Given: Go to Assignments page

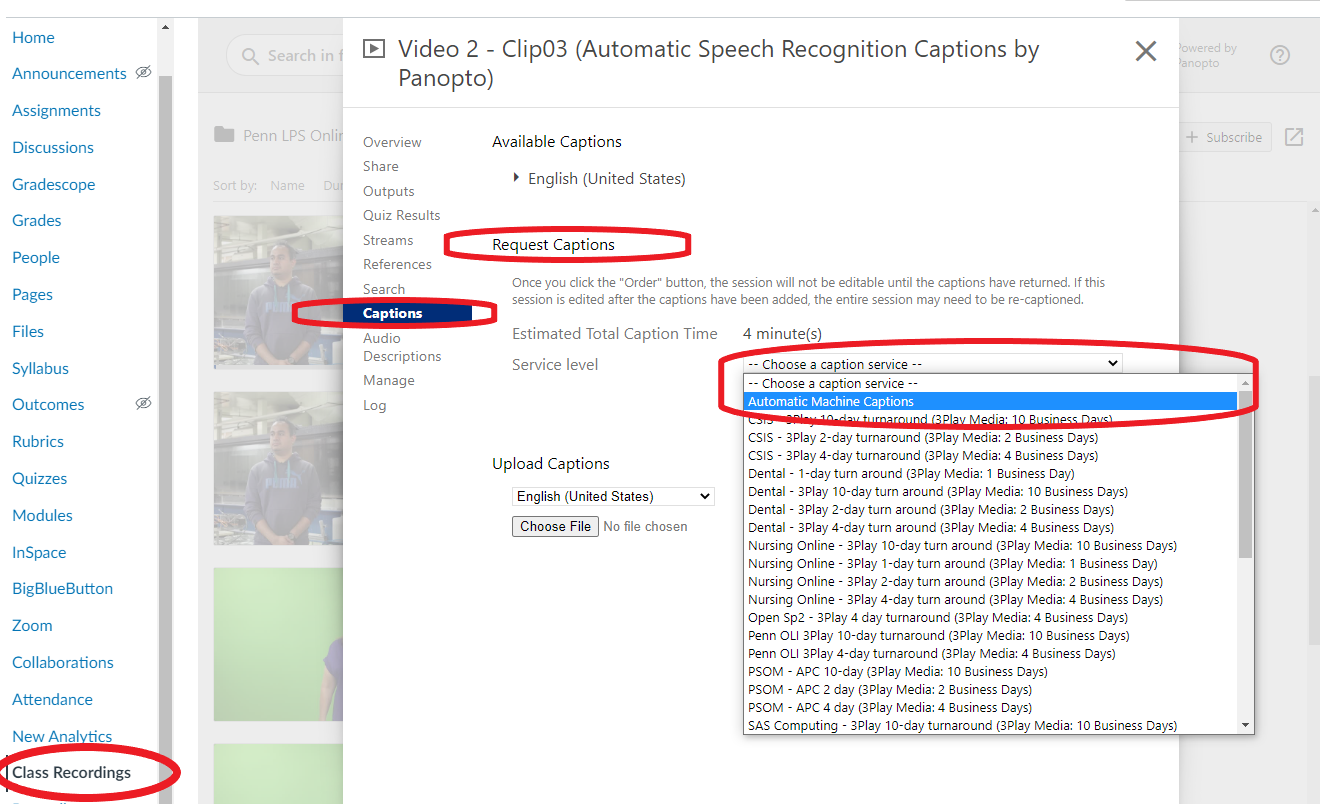Looking at the screenshot, I should pos(56,110).
